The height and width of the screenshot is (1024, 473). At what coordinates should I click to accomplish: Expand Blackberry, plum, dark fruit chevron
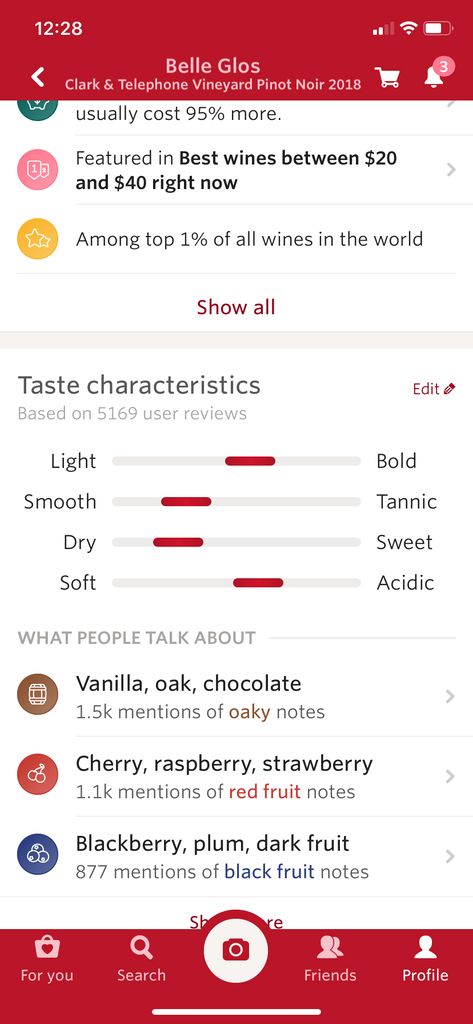(x=449, y=857)
